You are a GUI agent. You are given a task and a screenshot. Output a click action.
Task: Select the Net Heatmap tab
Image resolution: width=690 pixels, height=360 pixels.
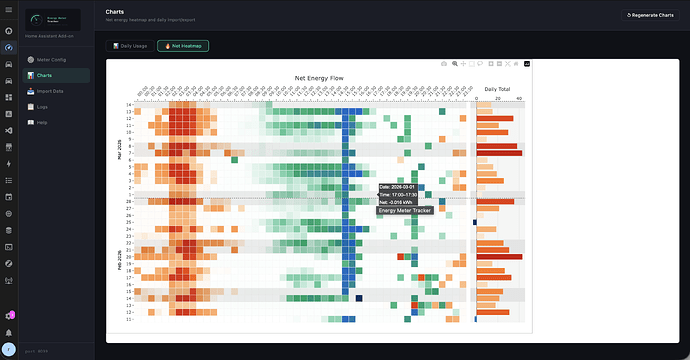(x=183, y=46)
